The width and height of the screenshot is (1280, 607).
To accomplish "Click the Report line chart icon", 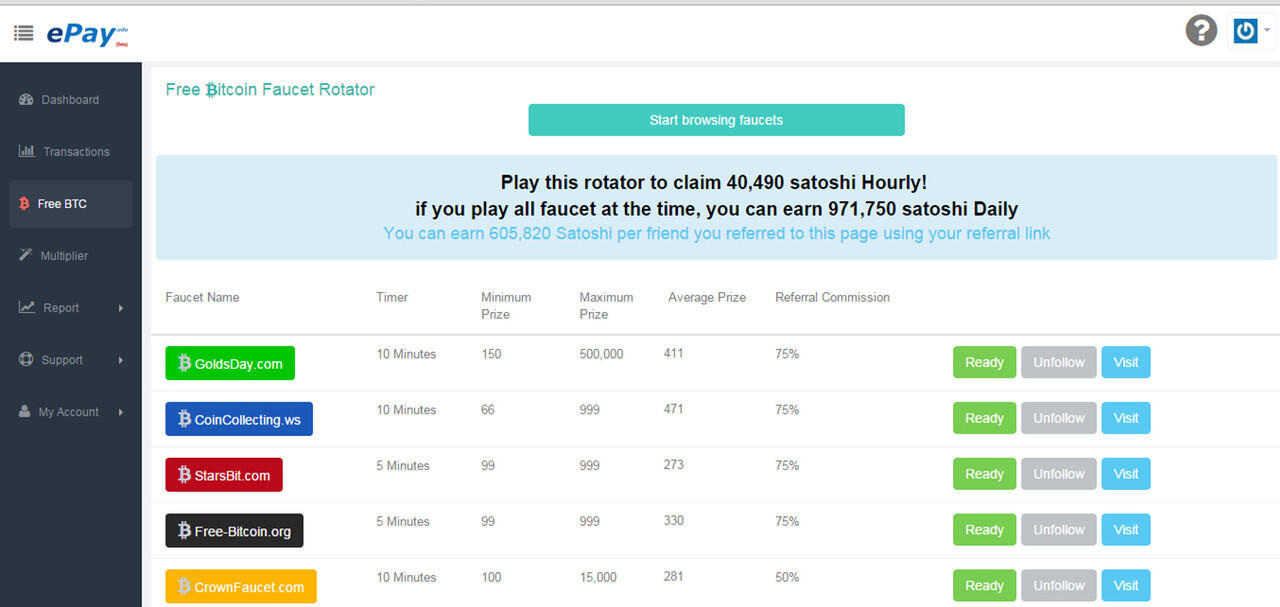I will coord(26,307).
